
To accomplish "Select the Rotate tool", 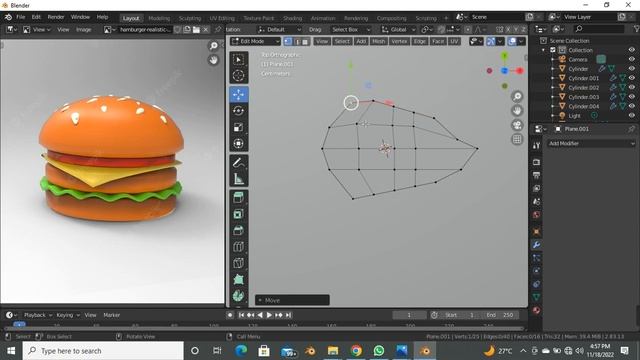I will [239, 111].
